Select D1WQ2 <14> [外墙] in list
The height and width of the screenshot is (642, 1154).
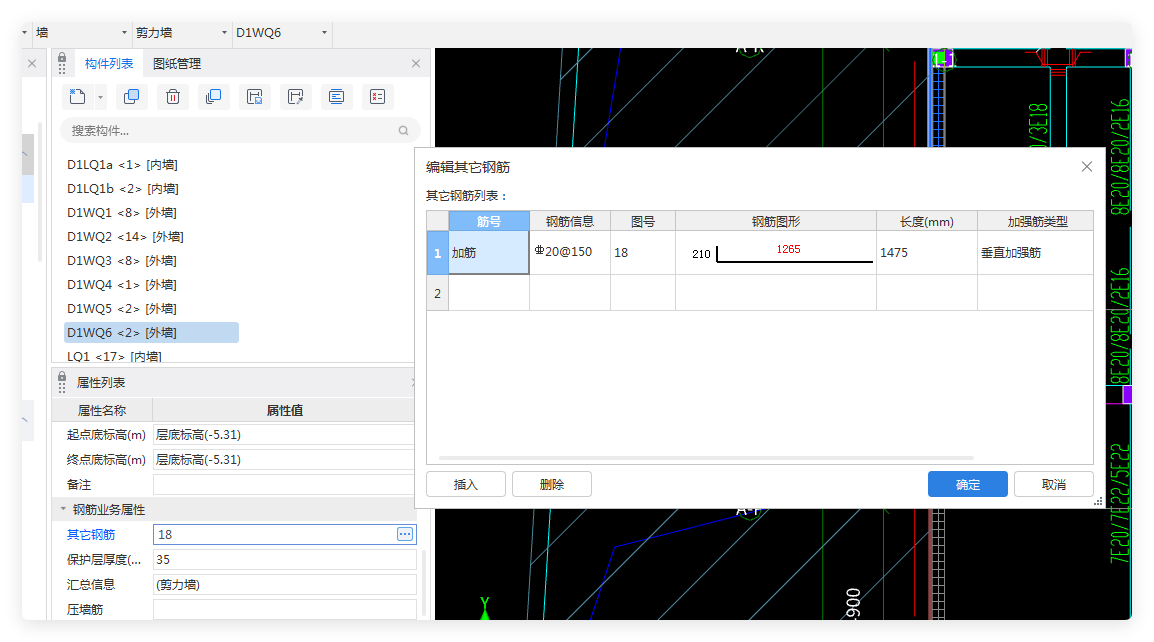(125, 237)
